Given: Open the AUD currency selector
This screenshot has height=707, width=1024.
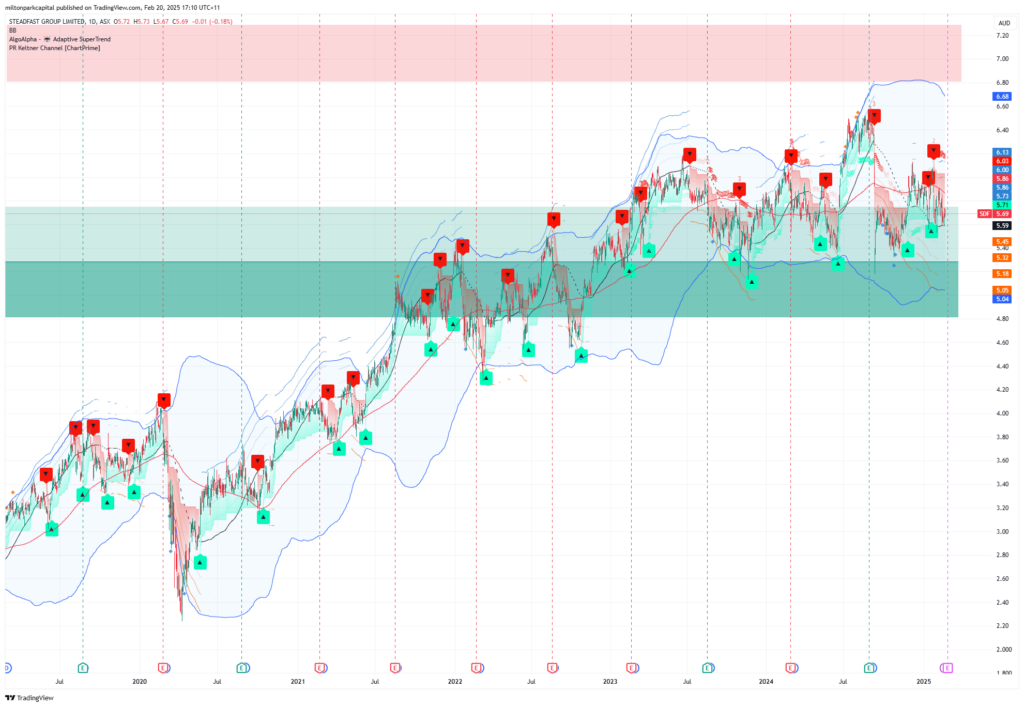Looking at the screenshot, I should coord(1004,23).
